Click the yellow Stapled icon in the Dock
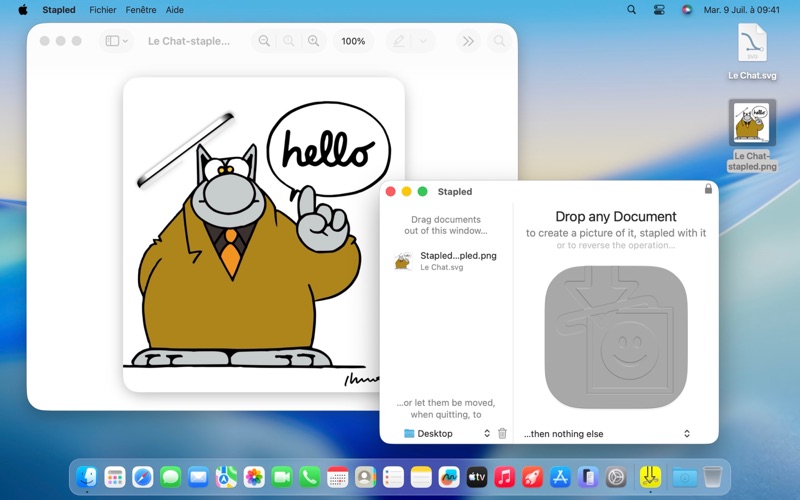Screen dimensions: 800x500 pyautogui.click(x=650, y=478)
